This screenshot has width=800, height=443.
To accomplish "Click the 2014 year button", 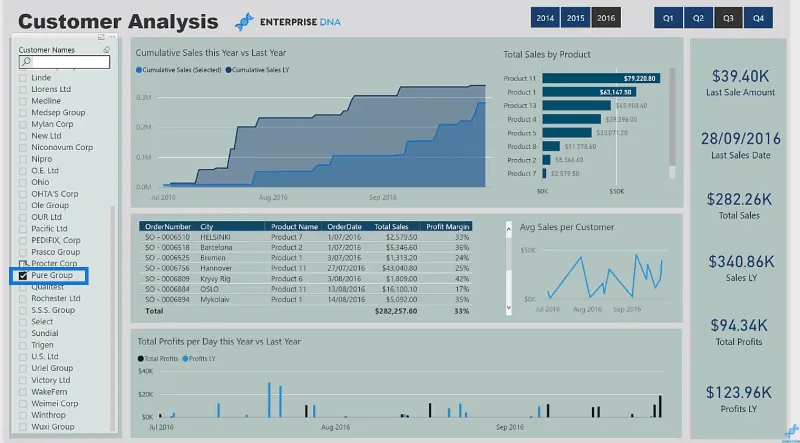I will (545, 18).
